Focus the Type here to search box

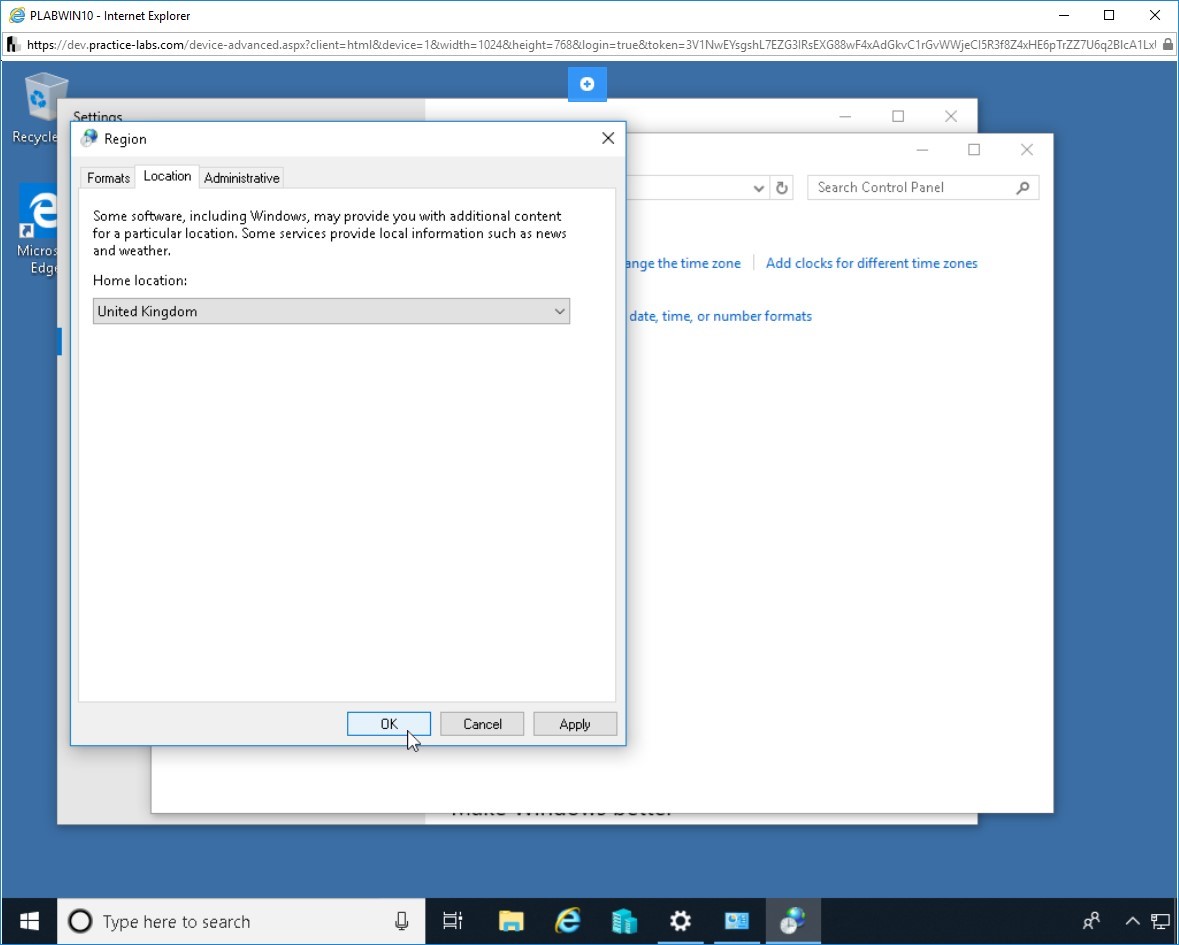pos(241,921)
